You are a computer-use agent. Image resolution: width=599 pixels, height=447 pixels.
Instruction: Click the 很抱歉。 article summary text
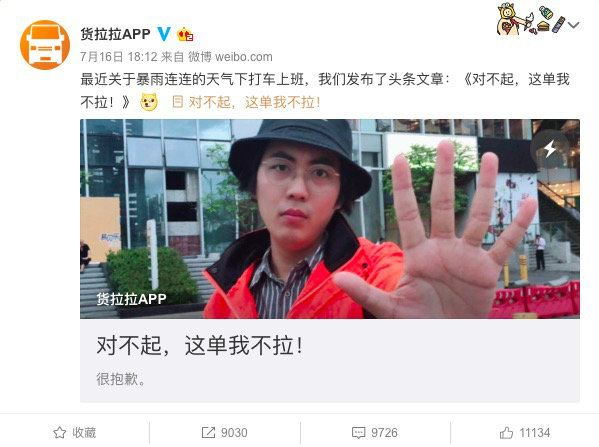pos(121,379)
